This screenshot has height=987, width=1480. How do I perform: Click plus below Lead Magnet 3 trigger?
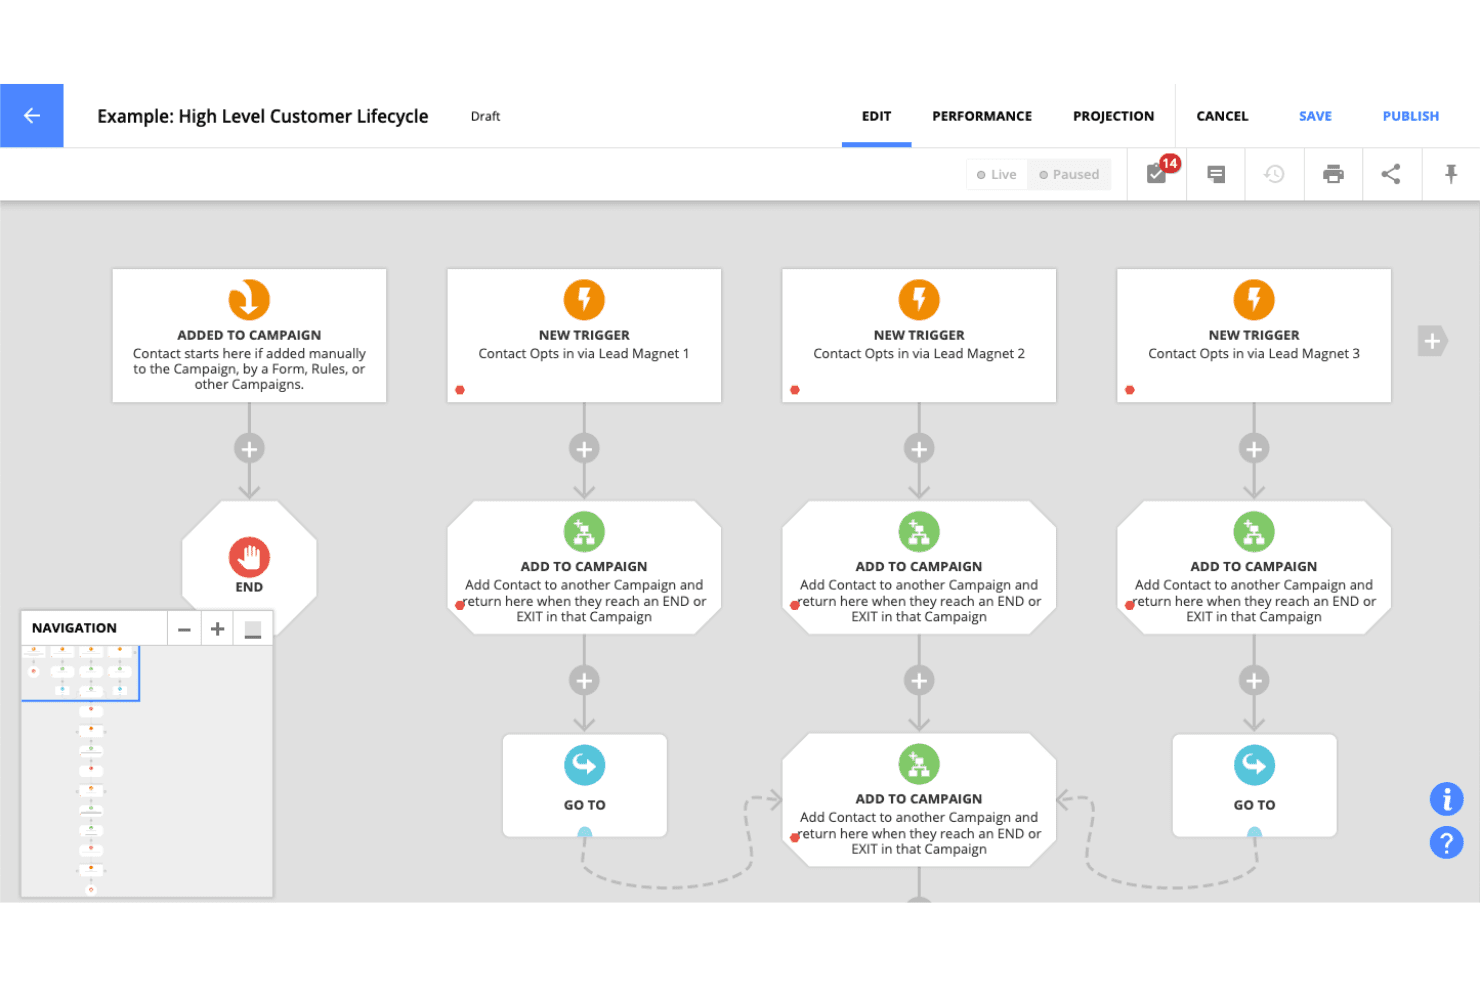(1254, 449)
